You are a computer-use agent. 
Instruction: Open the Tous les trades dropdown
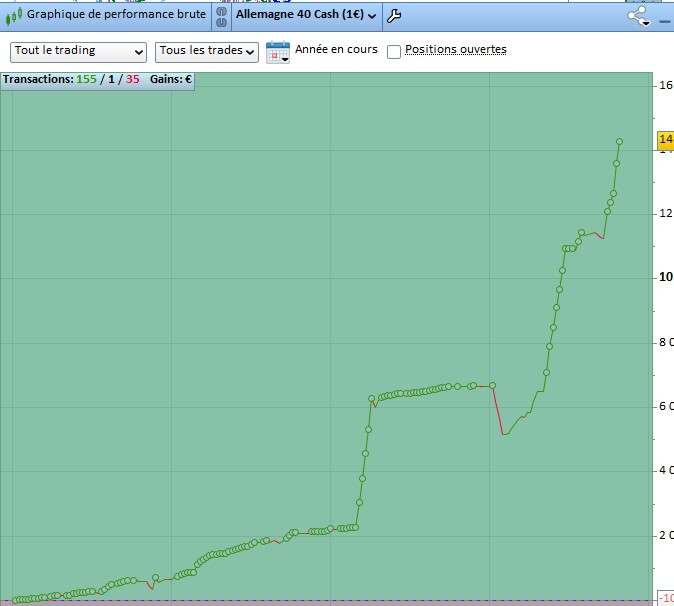[207, 52]
